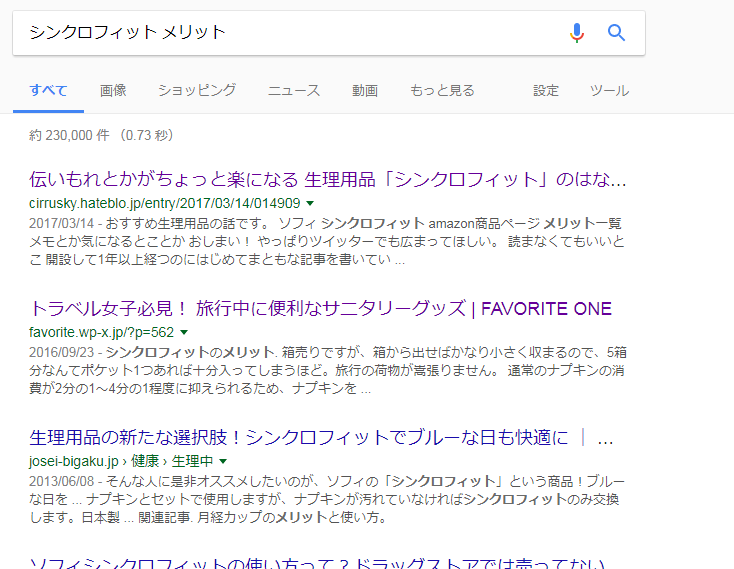734x569 pixels.
Task: Start voice search with the microphone icon
Action: pos(577,33)
